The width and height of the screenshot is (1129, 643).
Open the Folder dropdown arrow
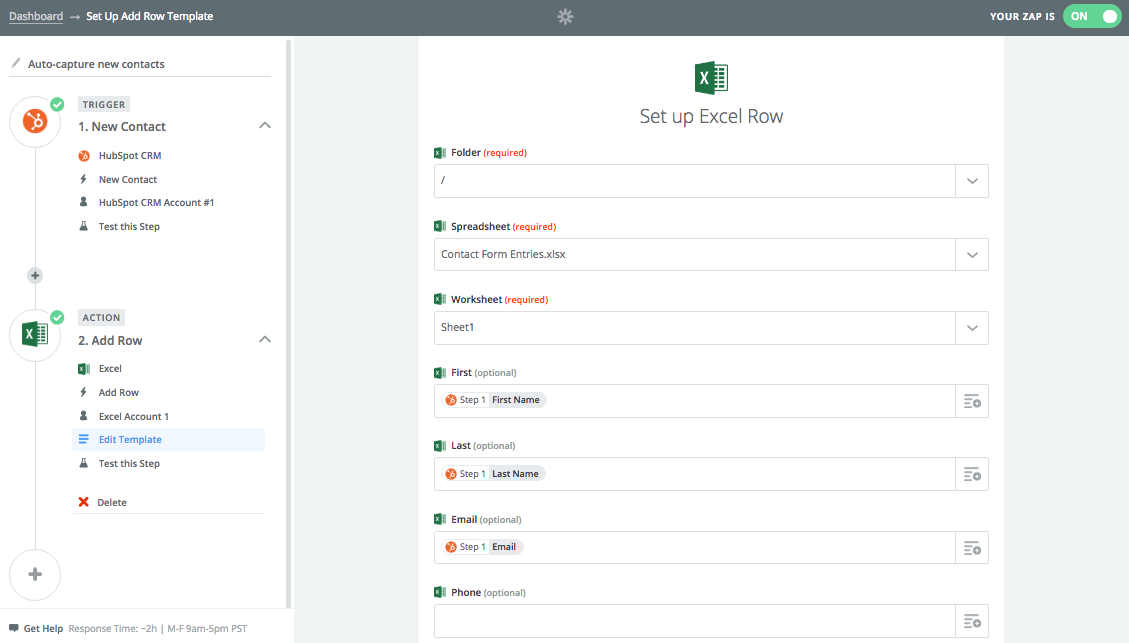click(x=972, y=181)
